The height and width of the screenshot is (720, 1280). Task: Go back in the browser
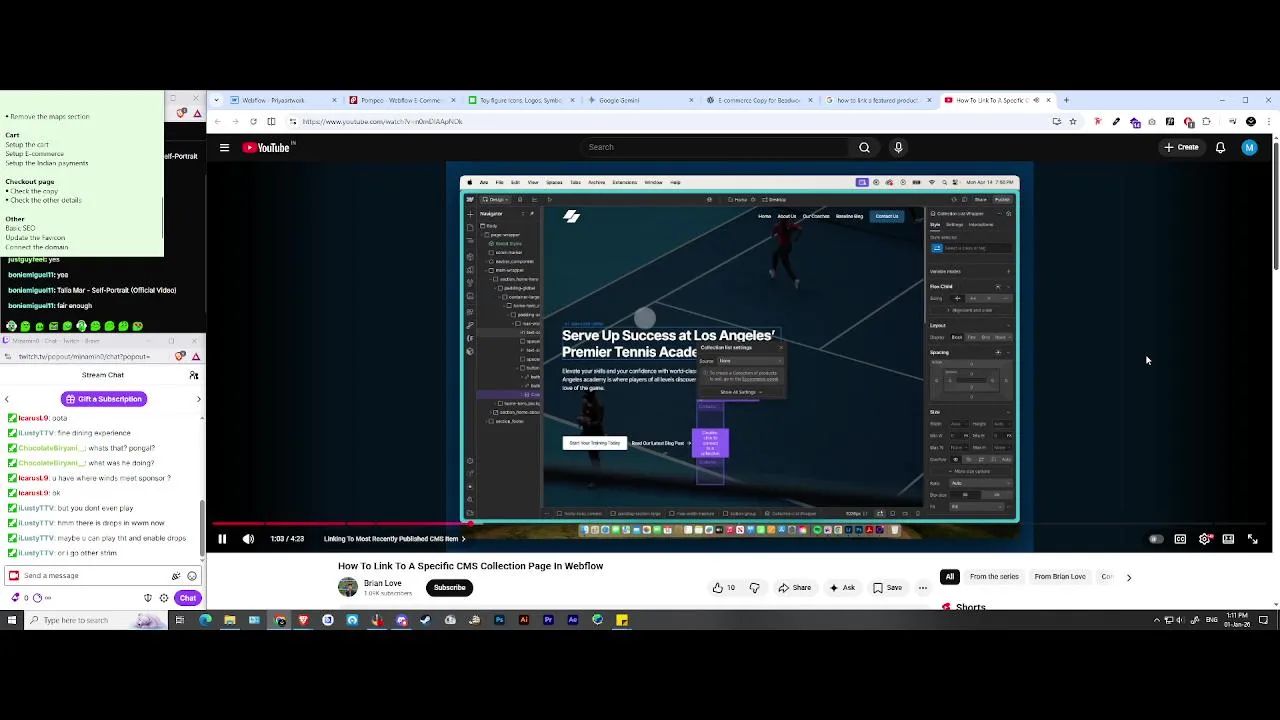click(x=217, y=121)
